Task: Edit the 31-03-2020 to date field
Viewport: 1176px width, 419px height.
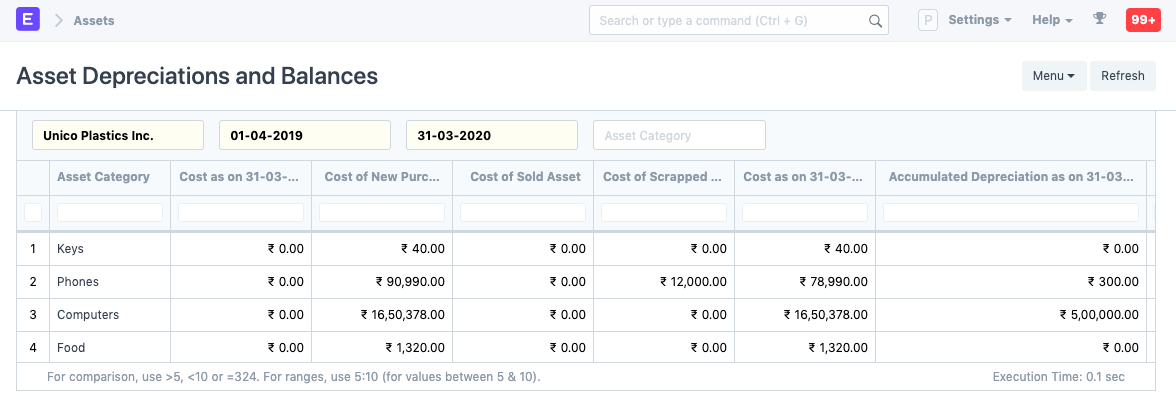Action: click(491, 135)
